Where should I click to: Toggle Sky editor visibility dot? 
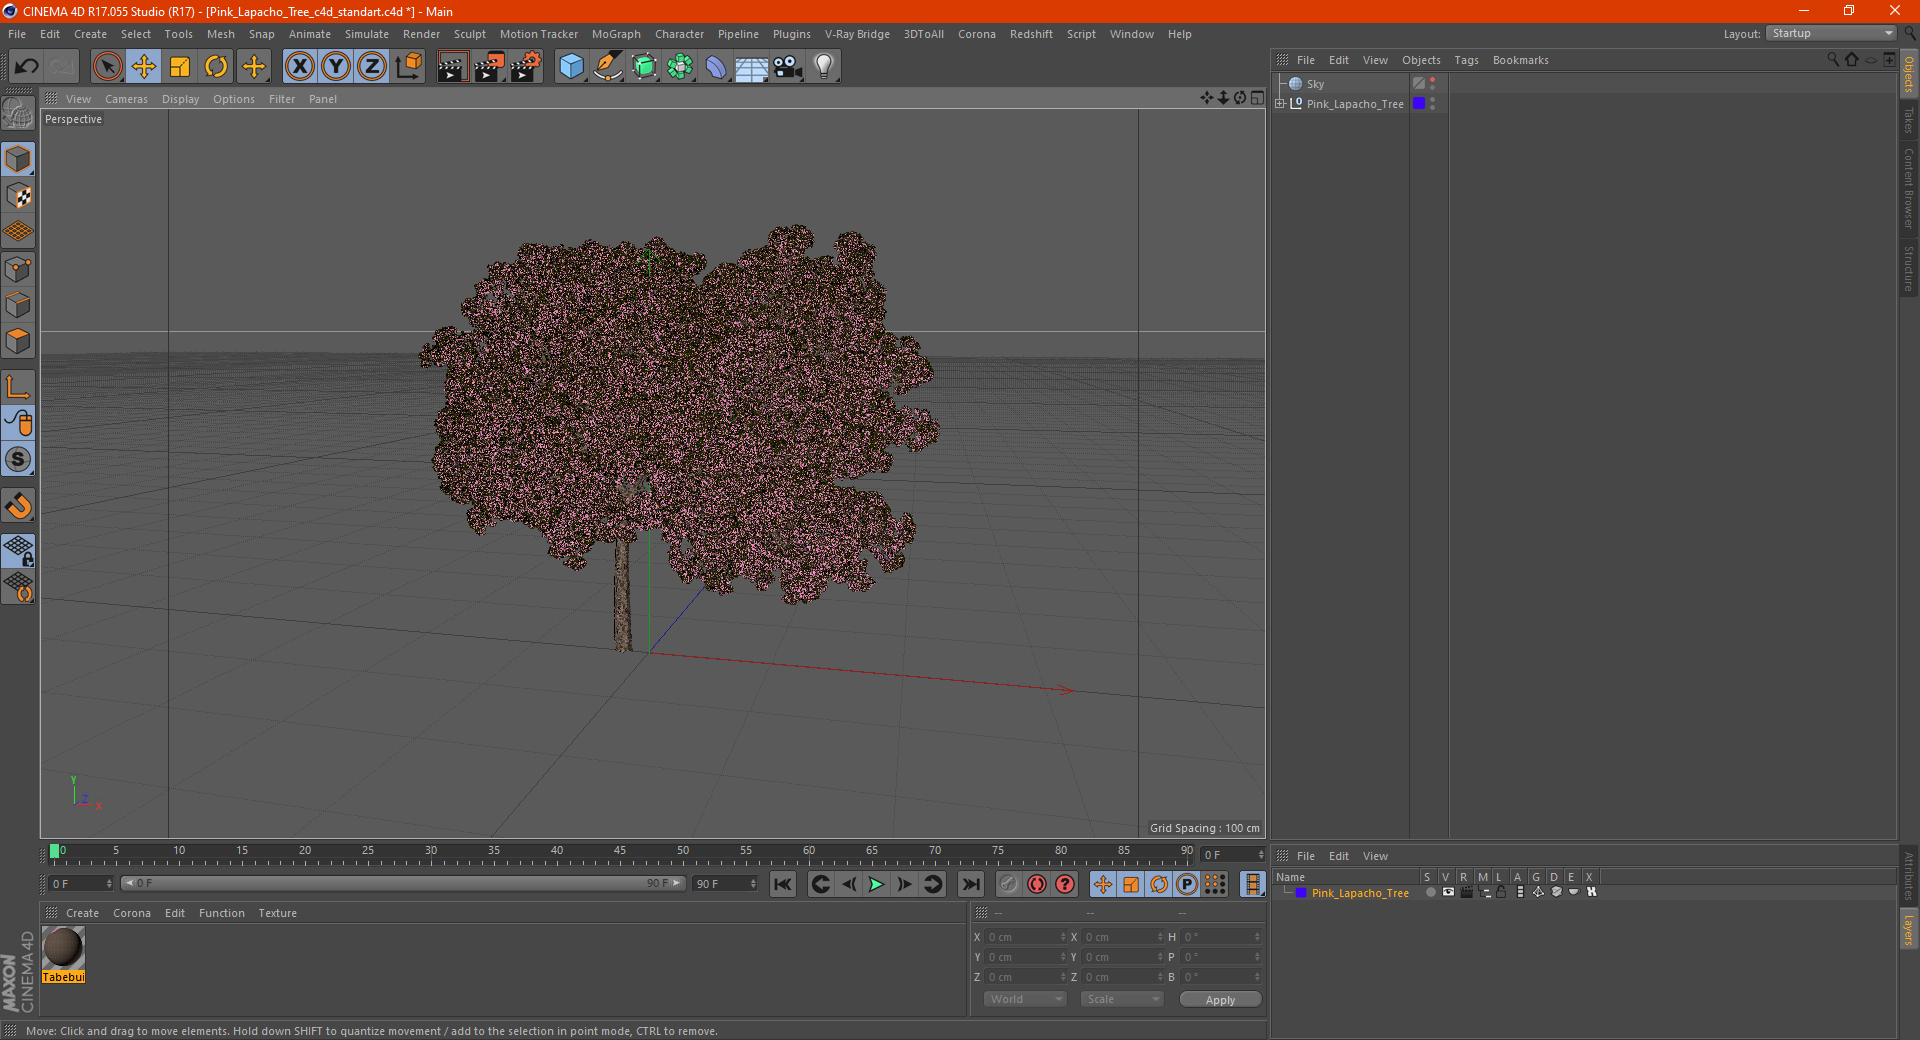click(x=1433, y=81)
